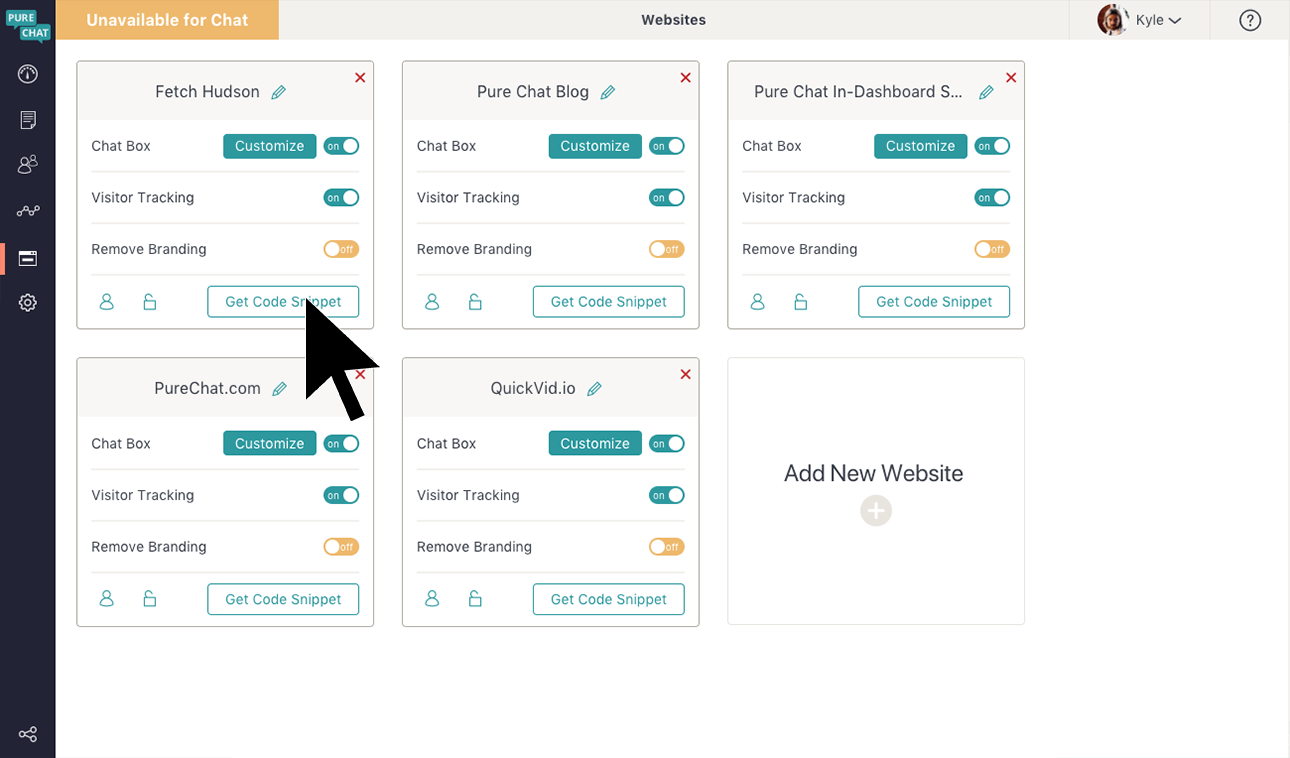Open operators person icon on QuickVid.io card
Viewport: 1290px width, 758px height.
tap(432, 599)
